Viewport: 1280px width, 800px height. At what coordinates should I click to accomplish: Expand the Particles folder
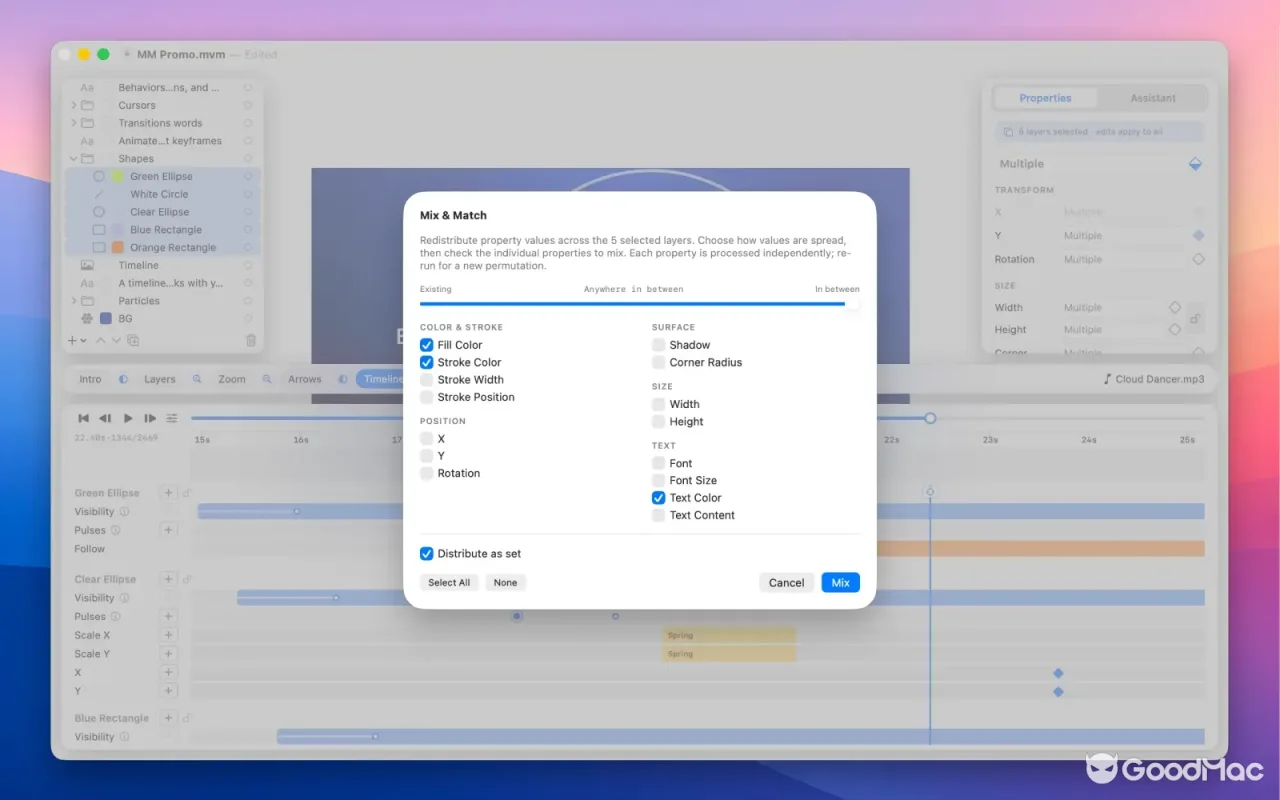pyautogui.click(x=74, y=301)
